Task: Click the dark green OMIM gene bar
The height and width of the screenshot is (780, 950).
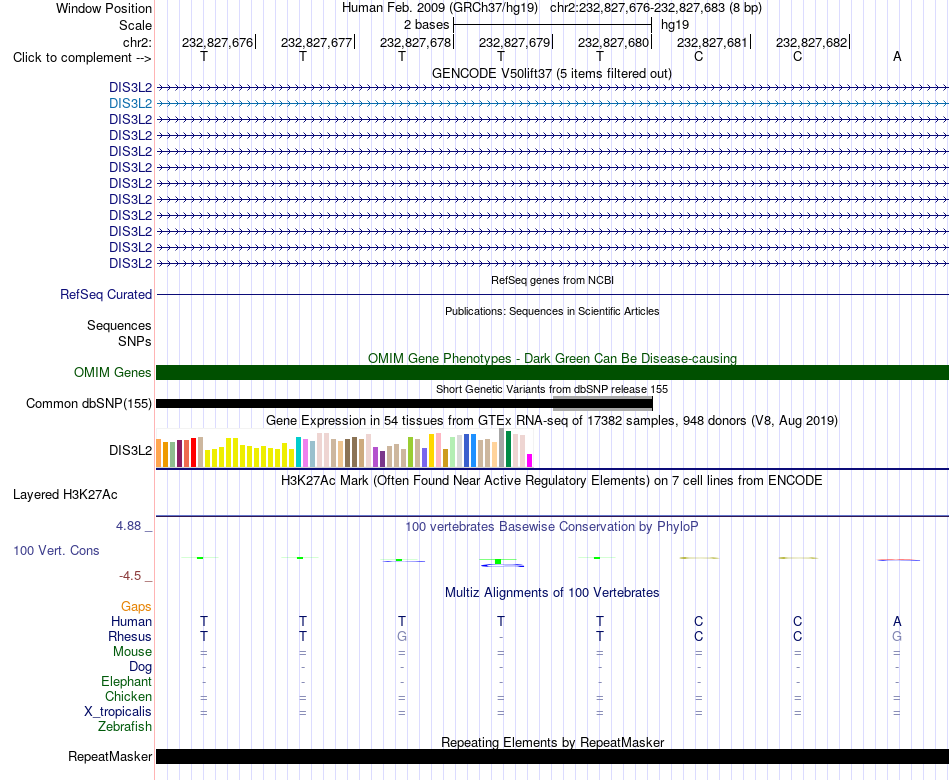Action: [x=552, y=373]
